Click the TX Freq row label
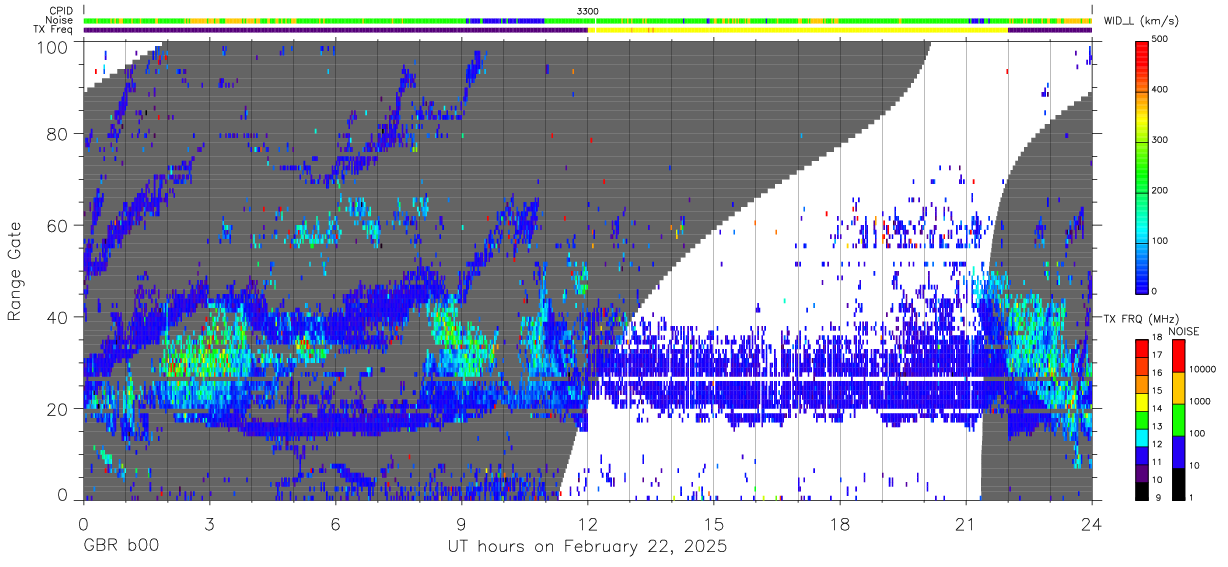The height and width of the screenshot is (567, 1228). 54,29
